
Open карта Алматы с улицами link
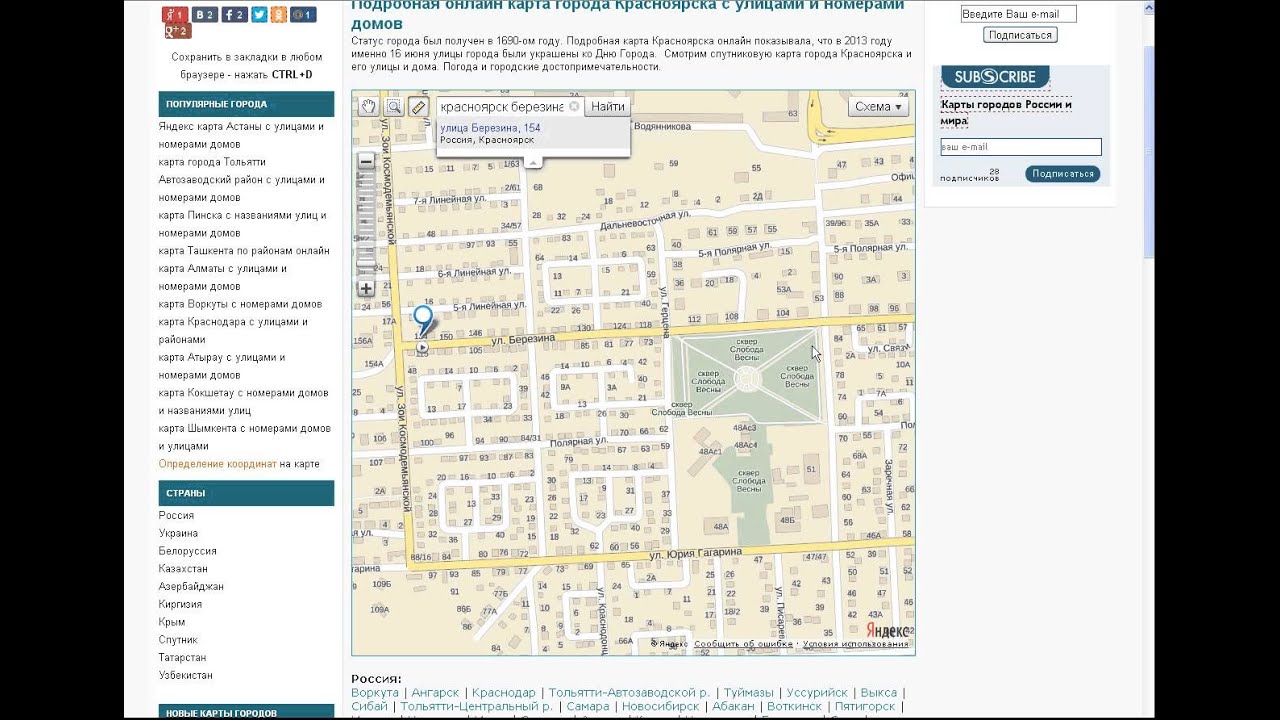[x=223, y=277]
